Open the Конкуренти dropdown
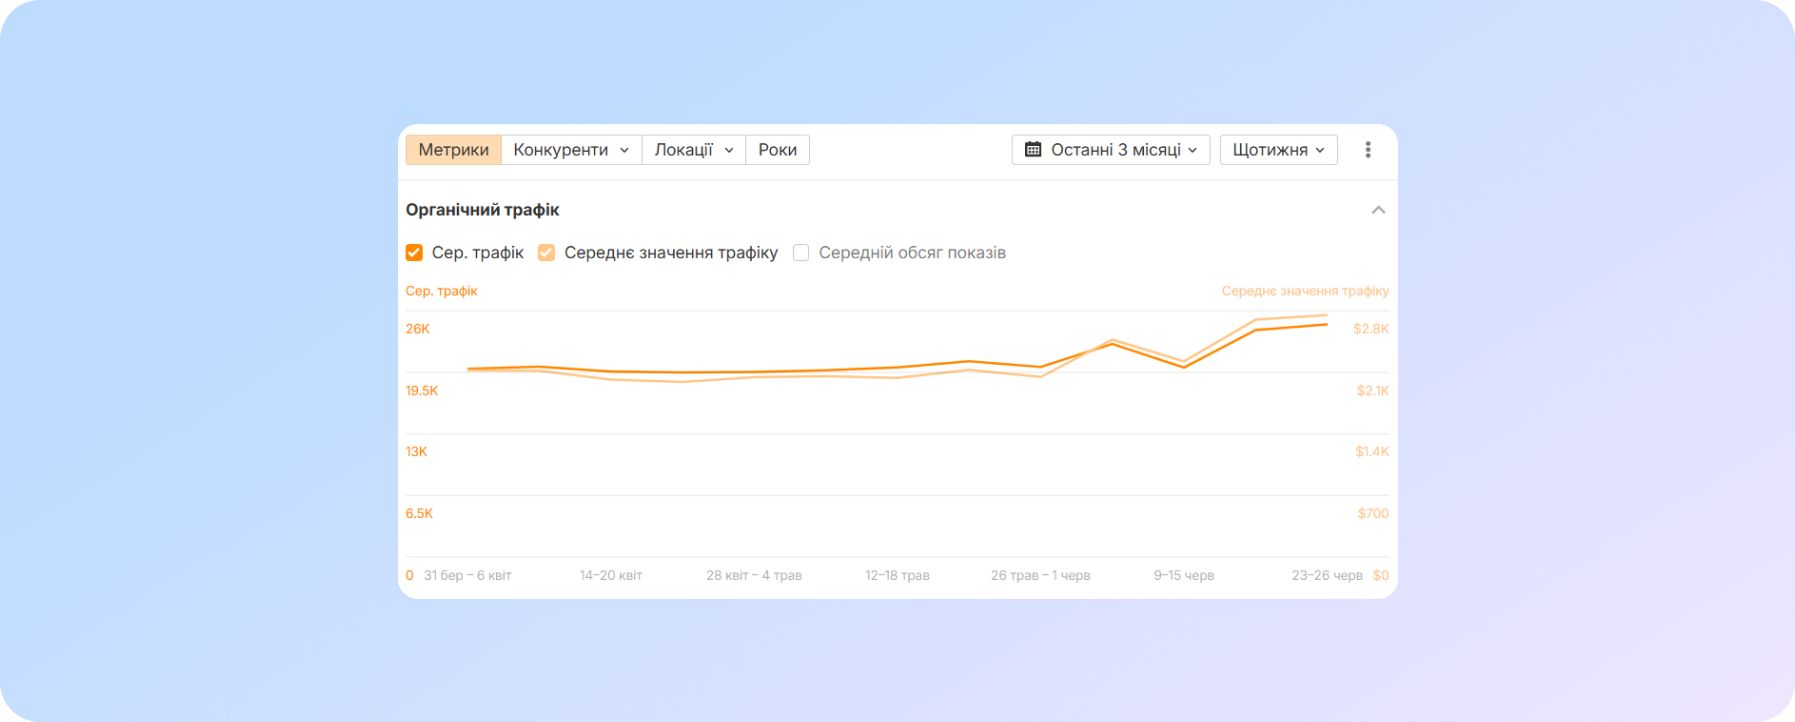The image size is (1795, 722). [570, 150]
